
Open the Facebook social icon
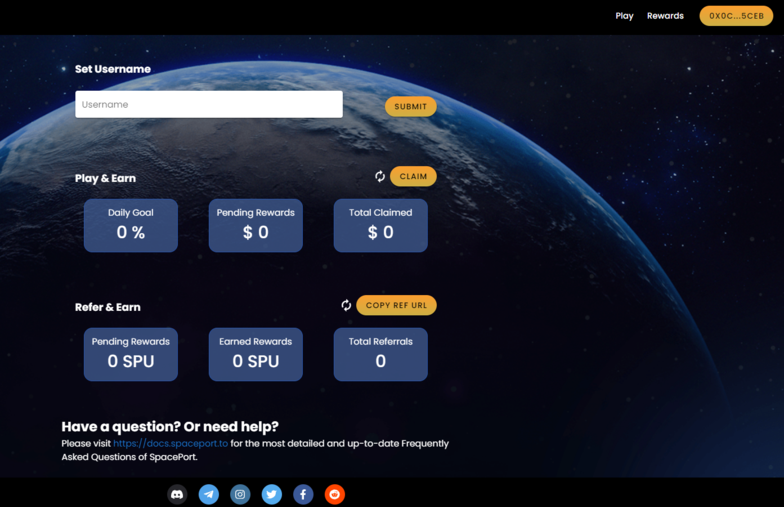pos(303,494)
